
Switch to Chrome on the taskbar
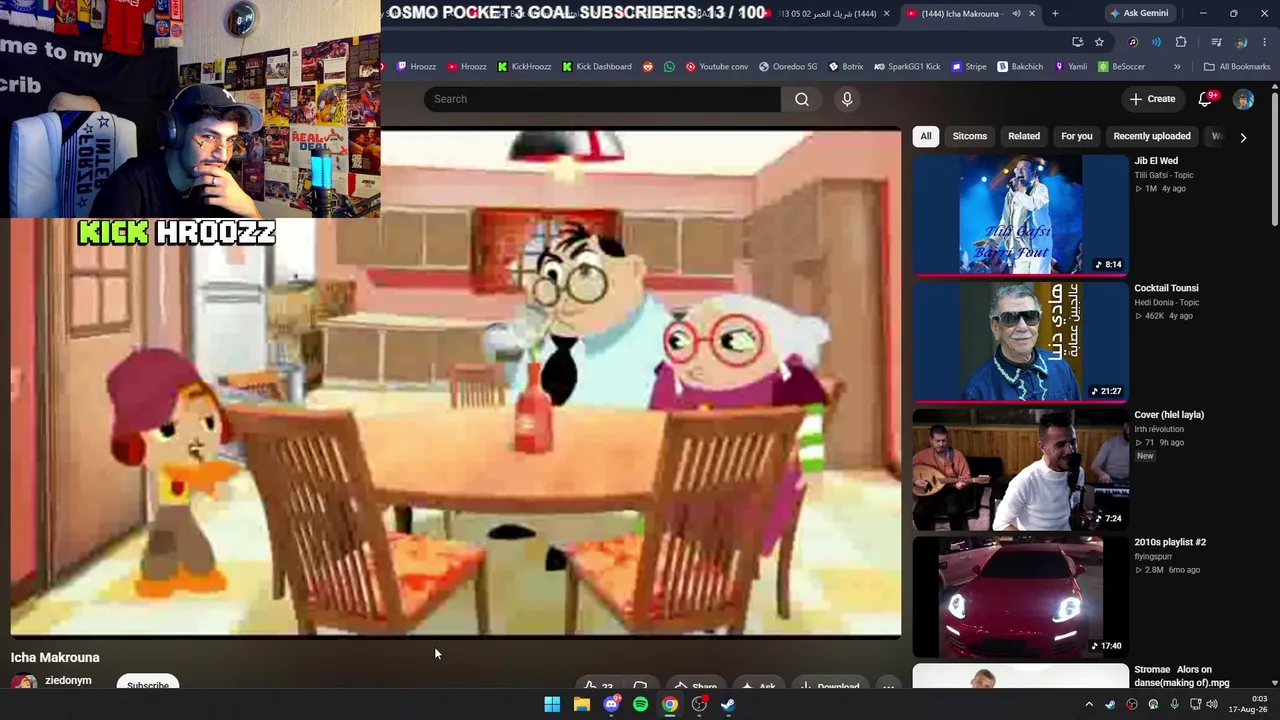coord(670,704)
